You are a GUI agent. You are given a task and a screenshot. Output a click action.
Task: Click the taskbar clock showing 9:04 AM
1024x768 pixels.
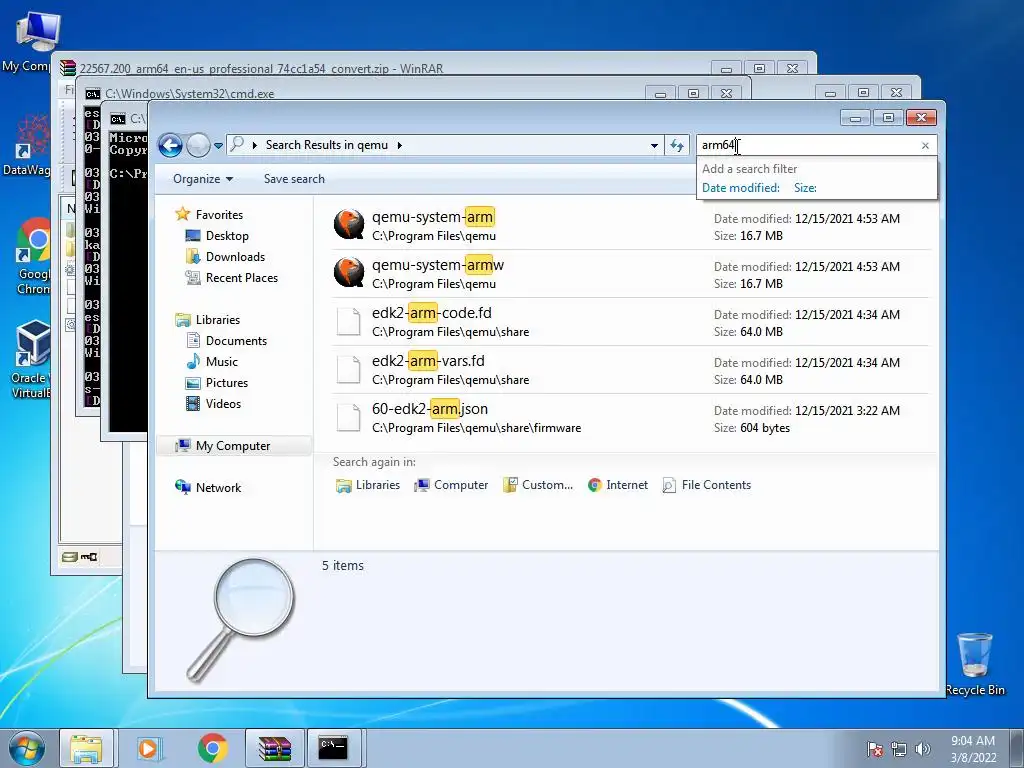click(973, 749)
